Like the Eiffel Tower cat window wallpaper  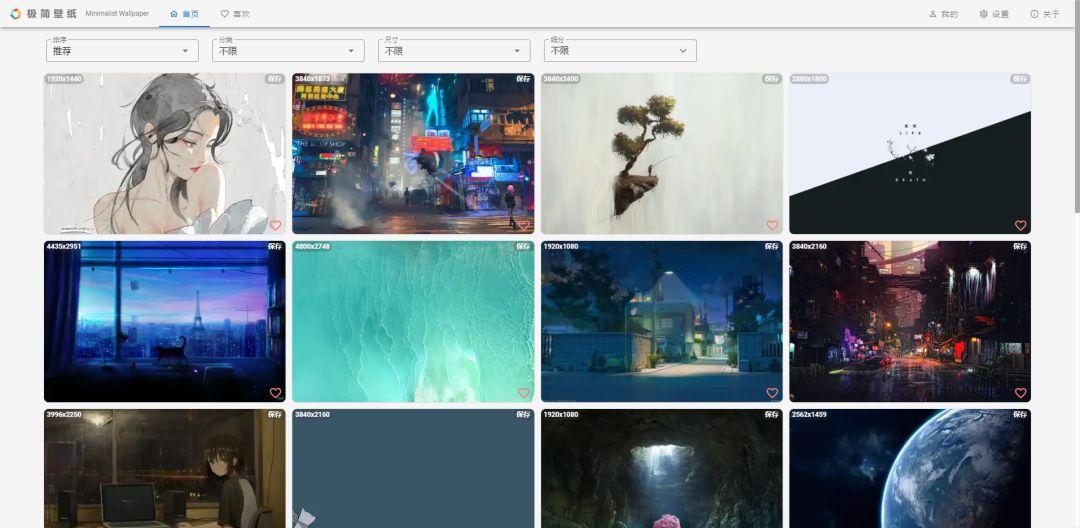(x=276, y=393)
